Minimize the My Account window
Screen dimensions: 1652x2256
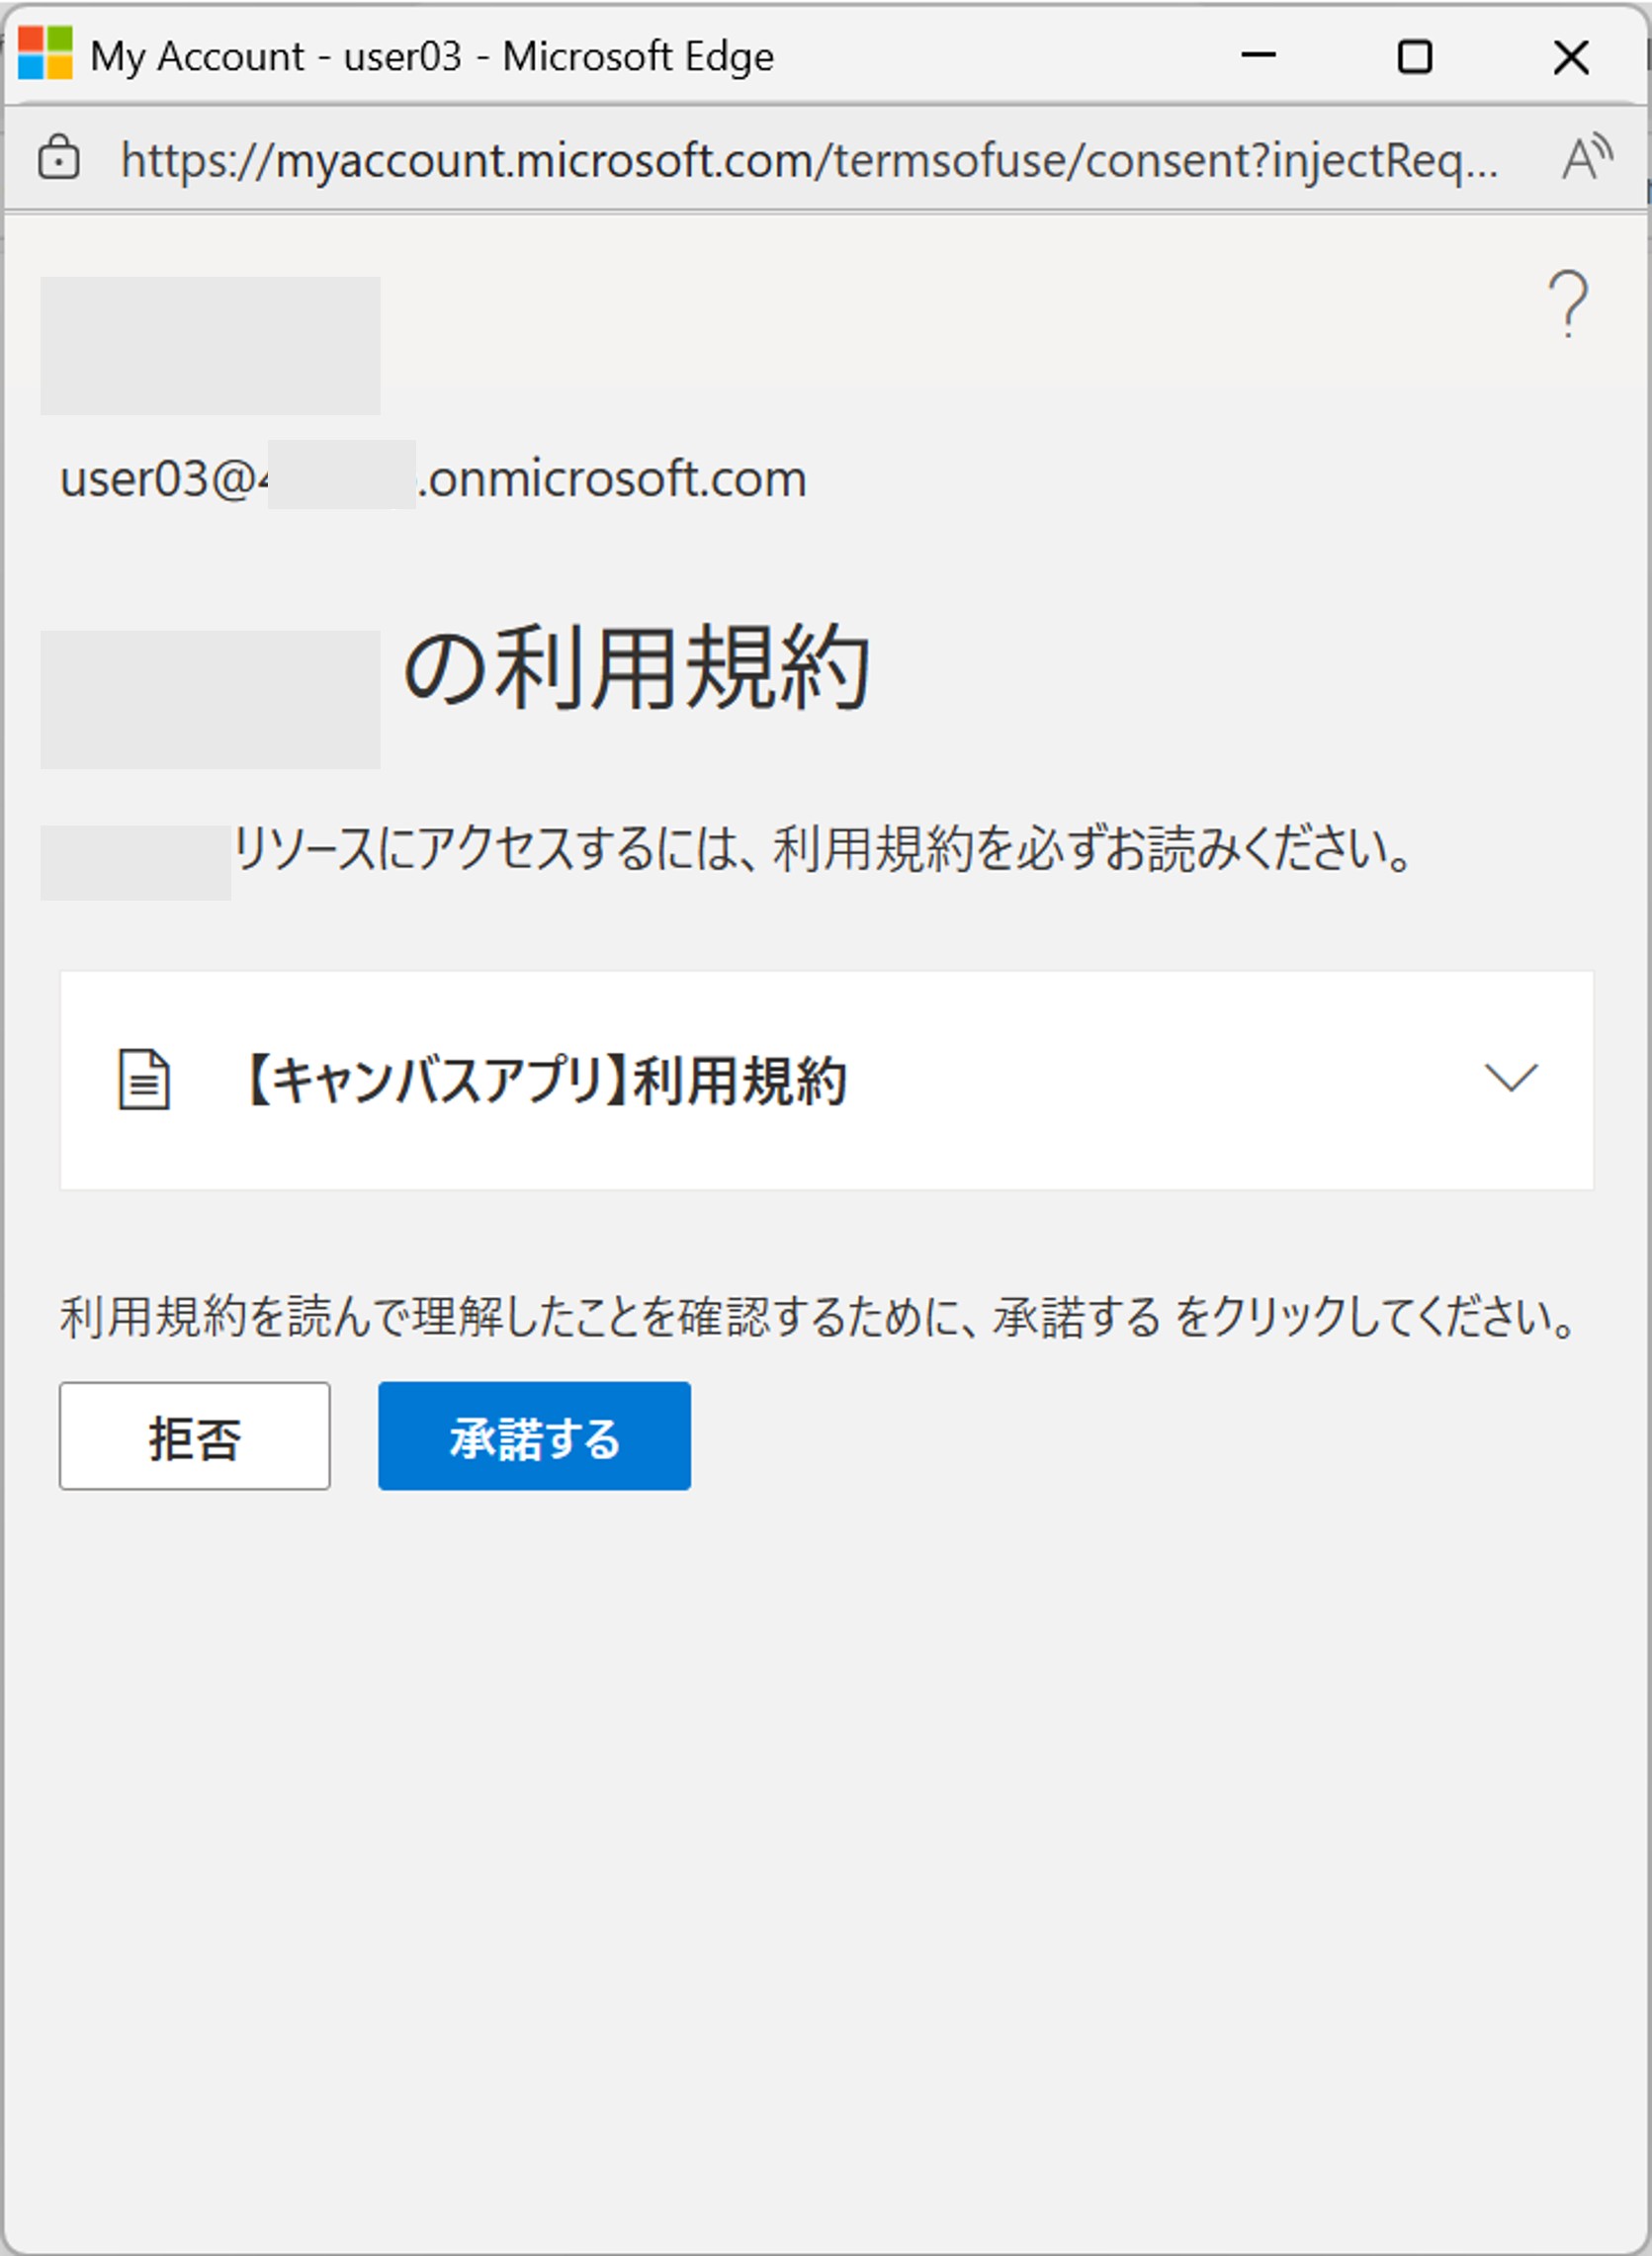click(1258, 56)
